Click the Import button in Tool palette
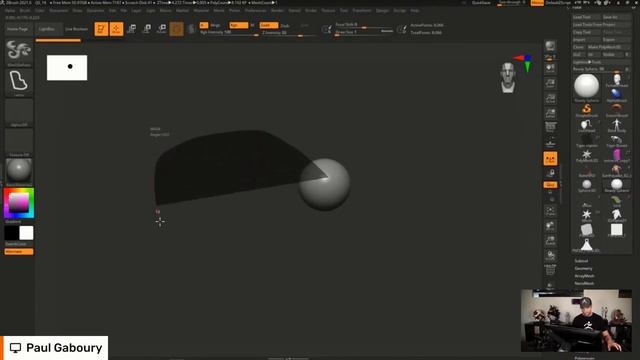The width and height of the screenshot is (640, 360). pyautogui.click(x=587, y=40)
